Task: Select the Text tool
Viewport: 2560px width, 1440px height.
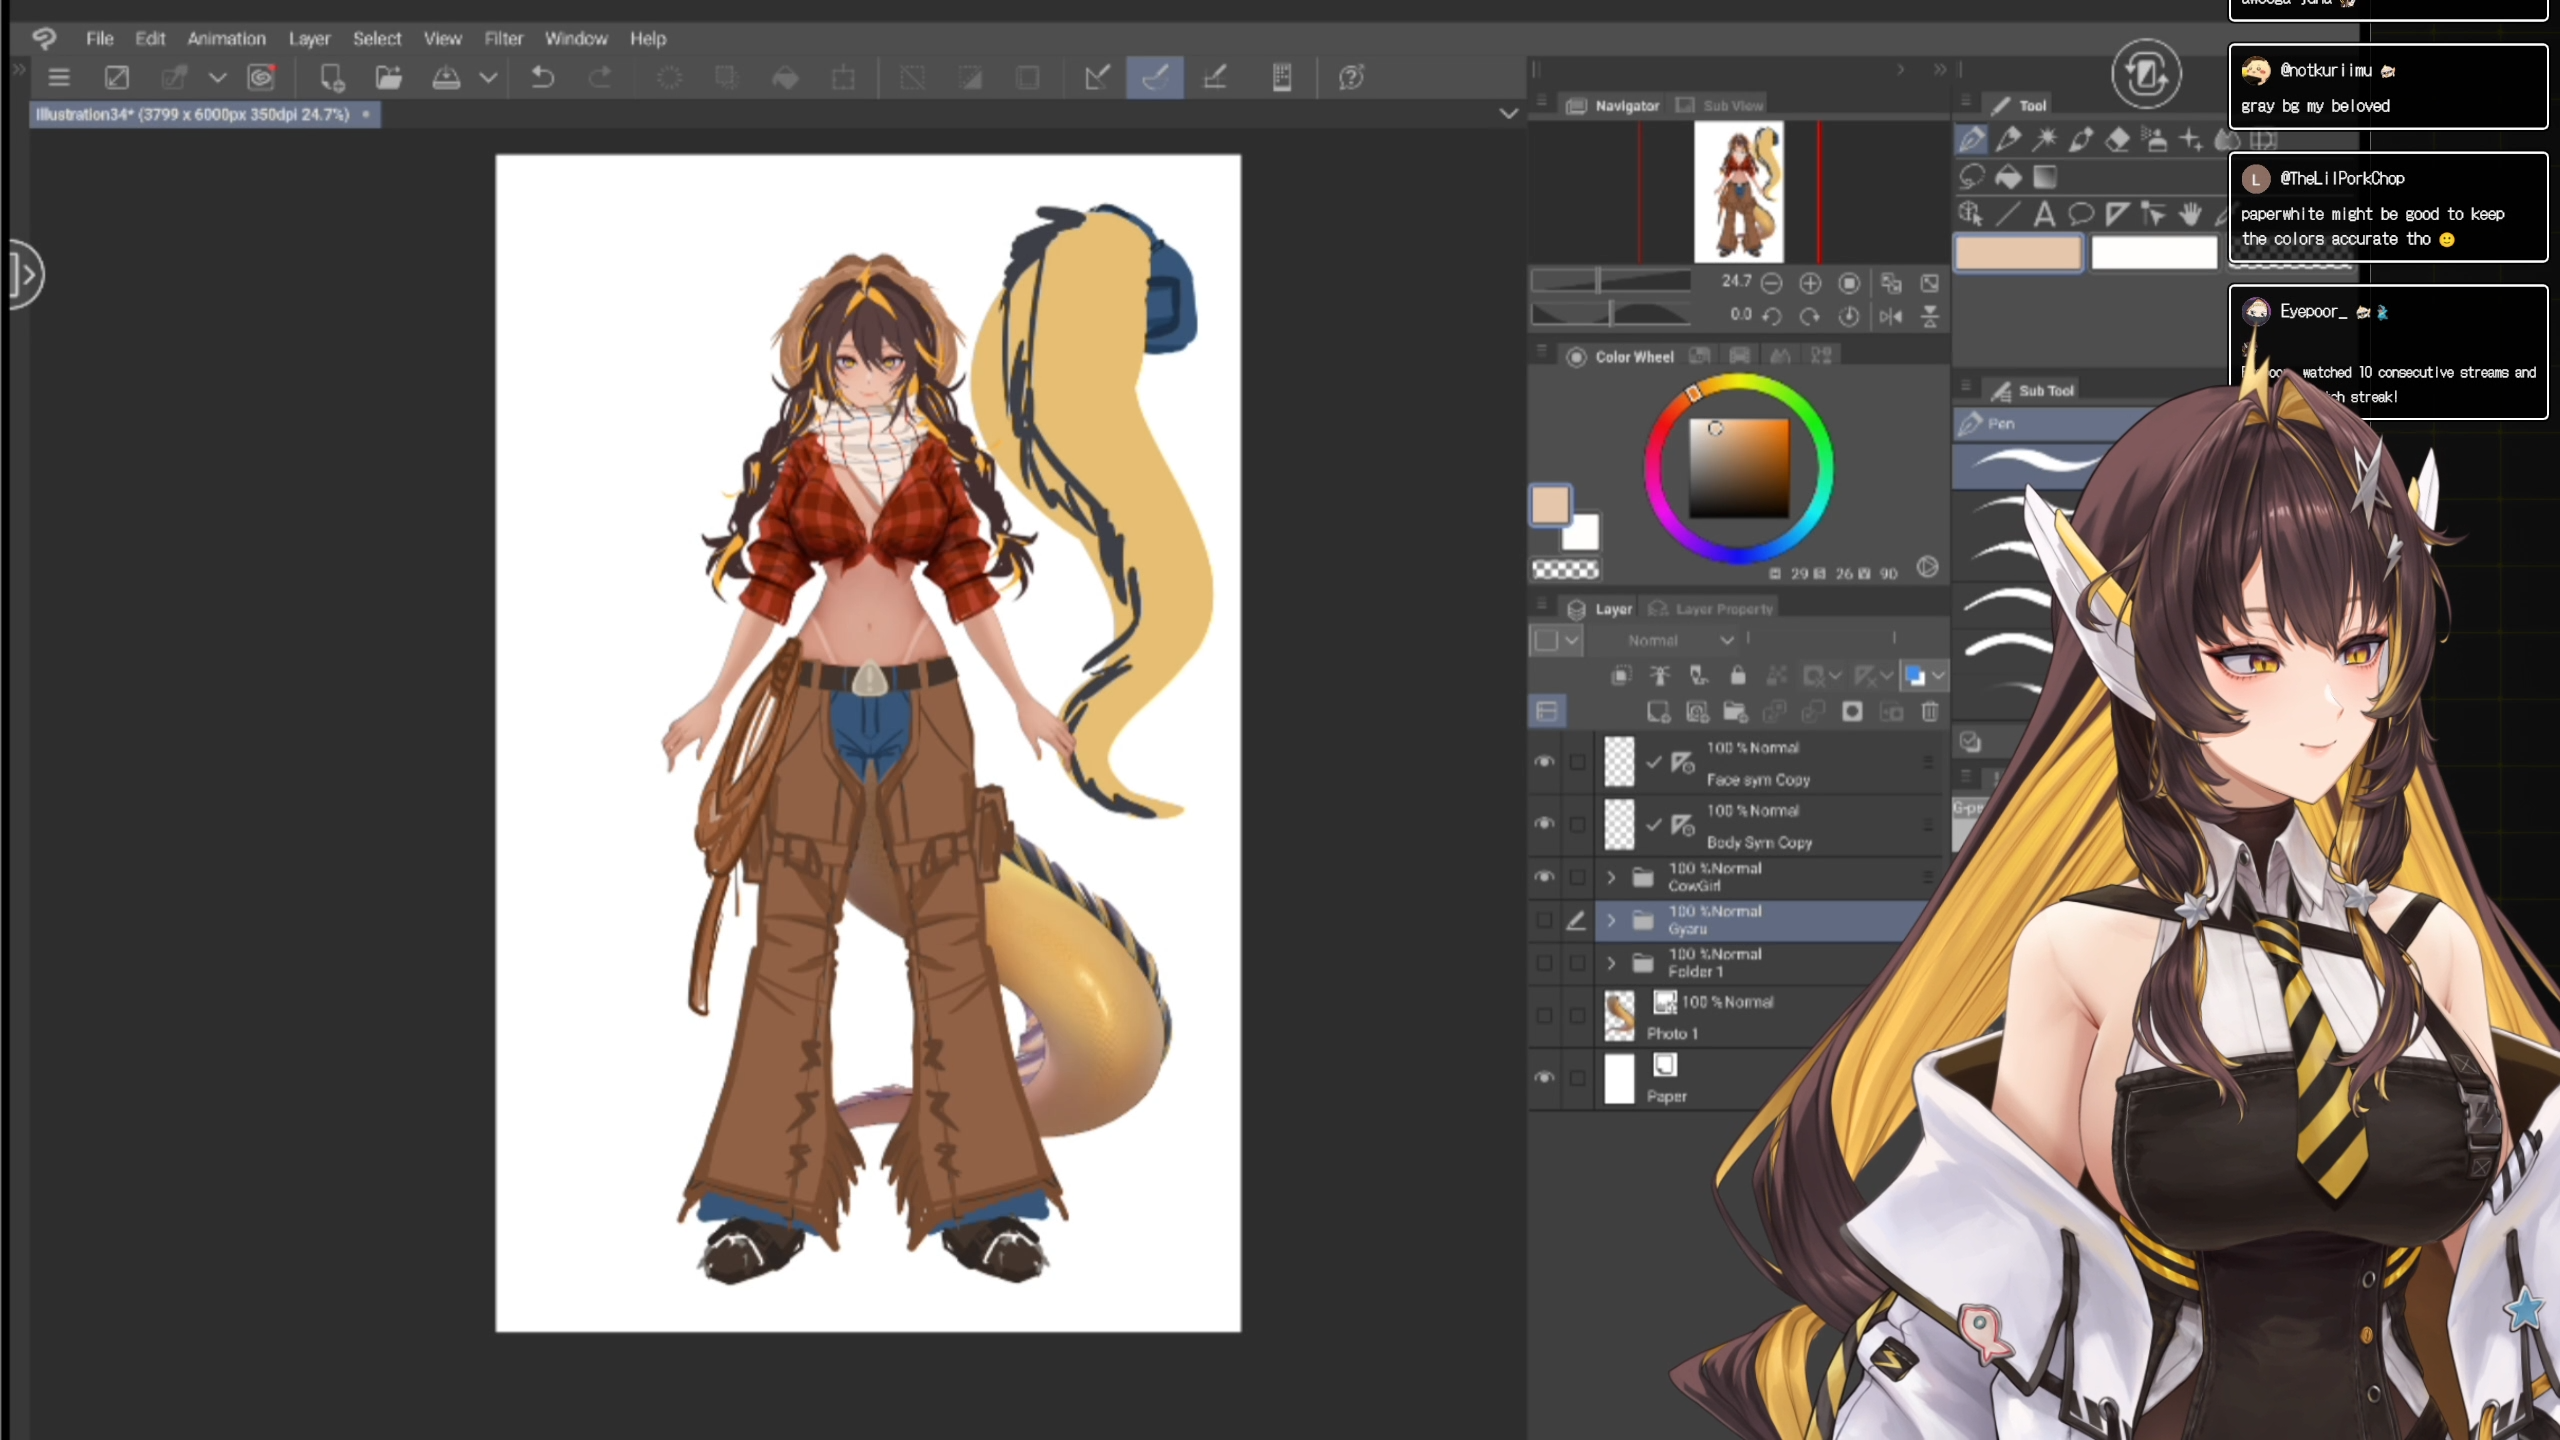Action: point(2044,214)
